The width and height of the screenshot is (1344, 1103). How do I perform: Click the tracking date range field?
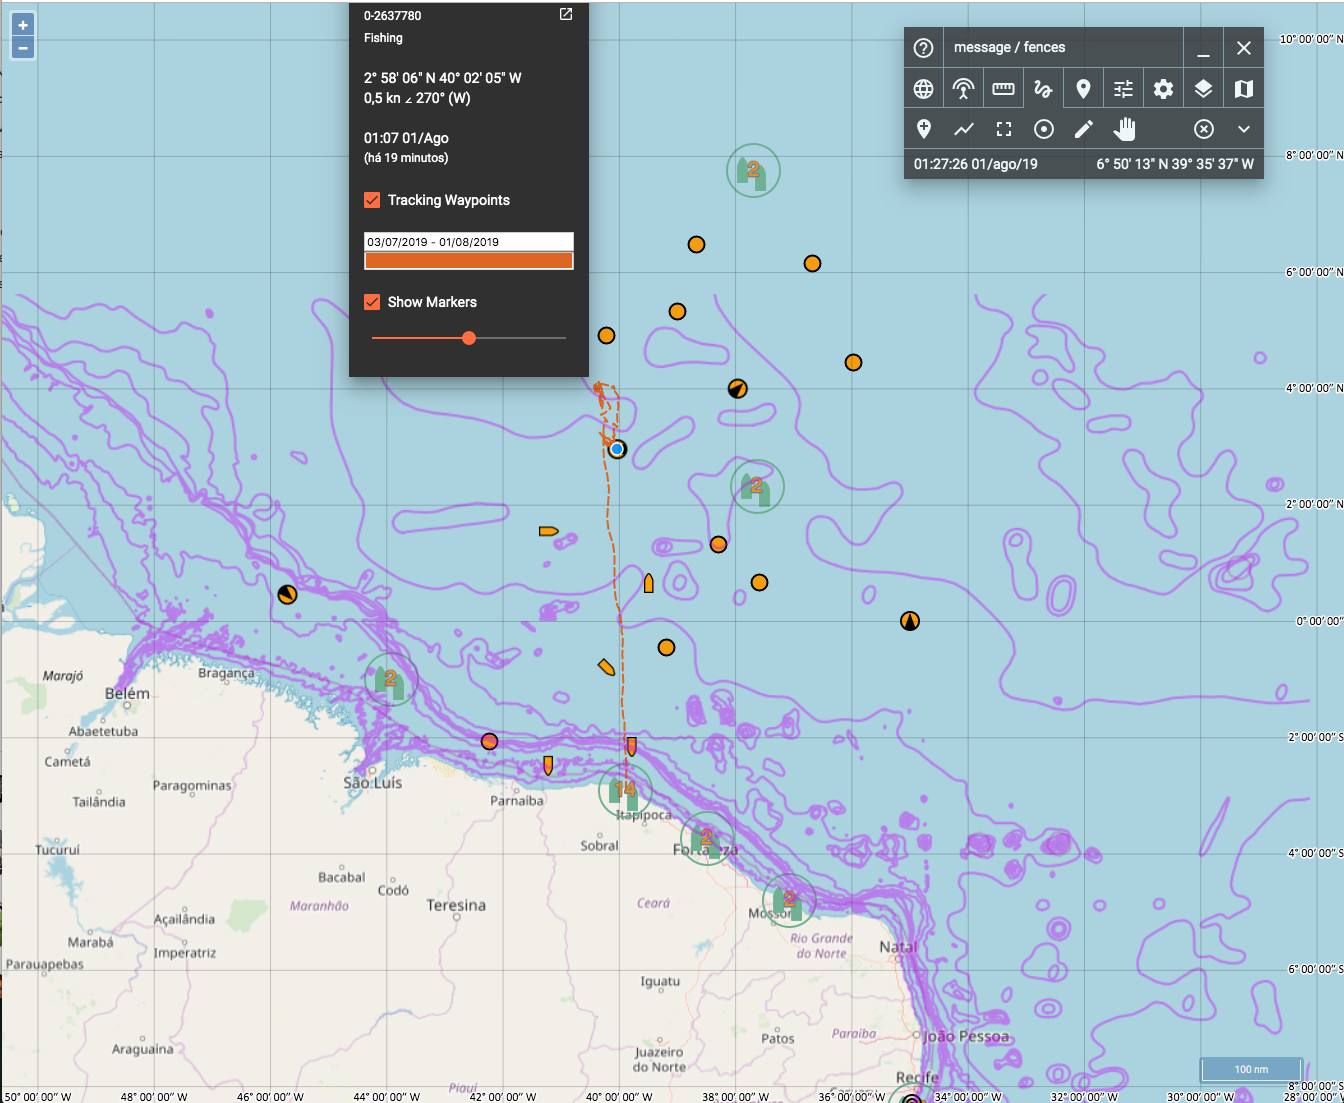pyautogui.click(x=469, y=242)
